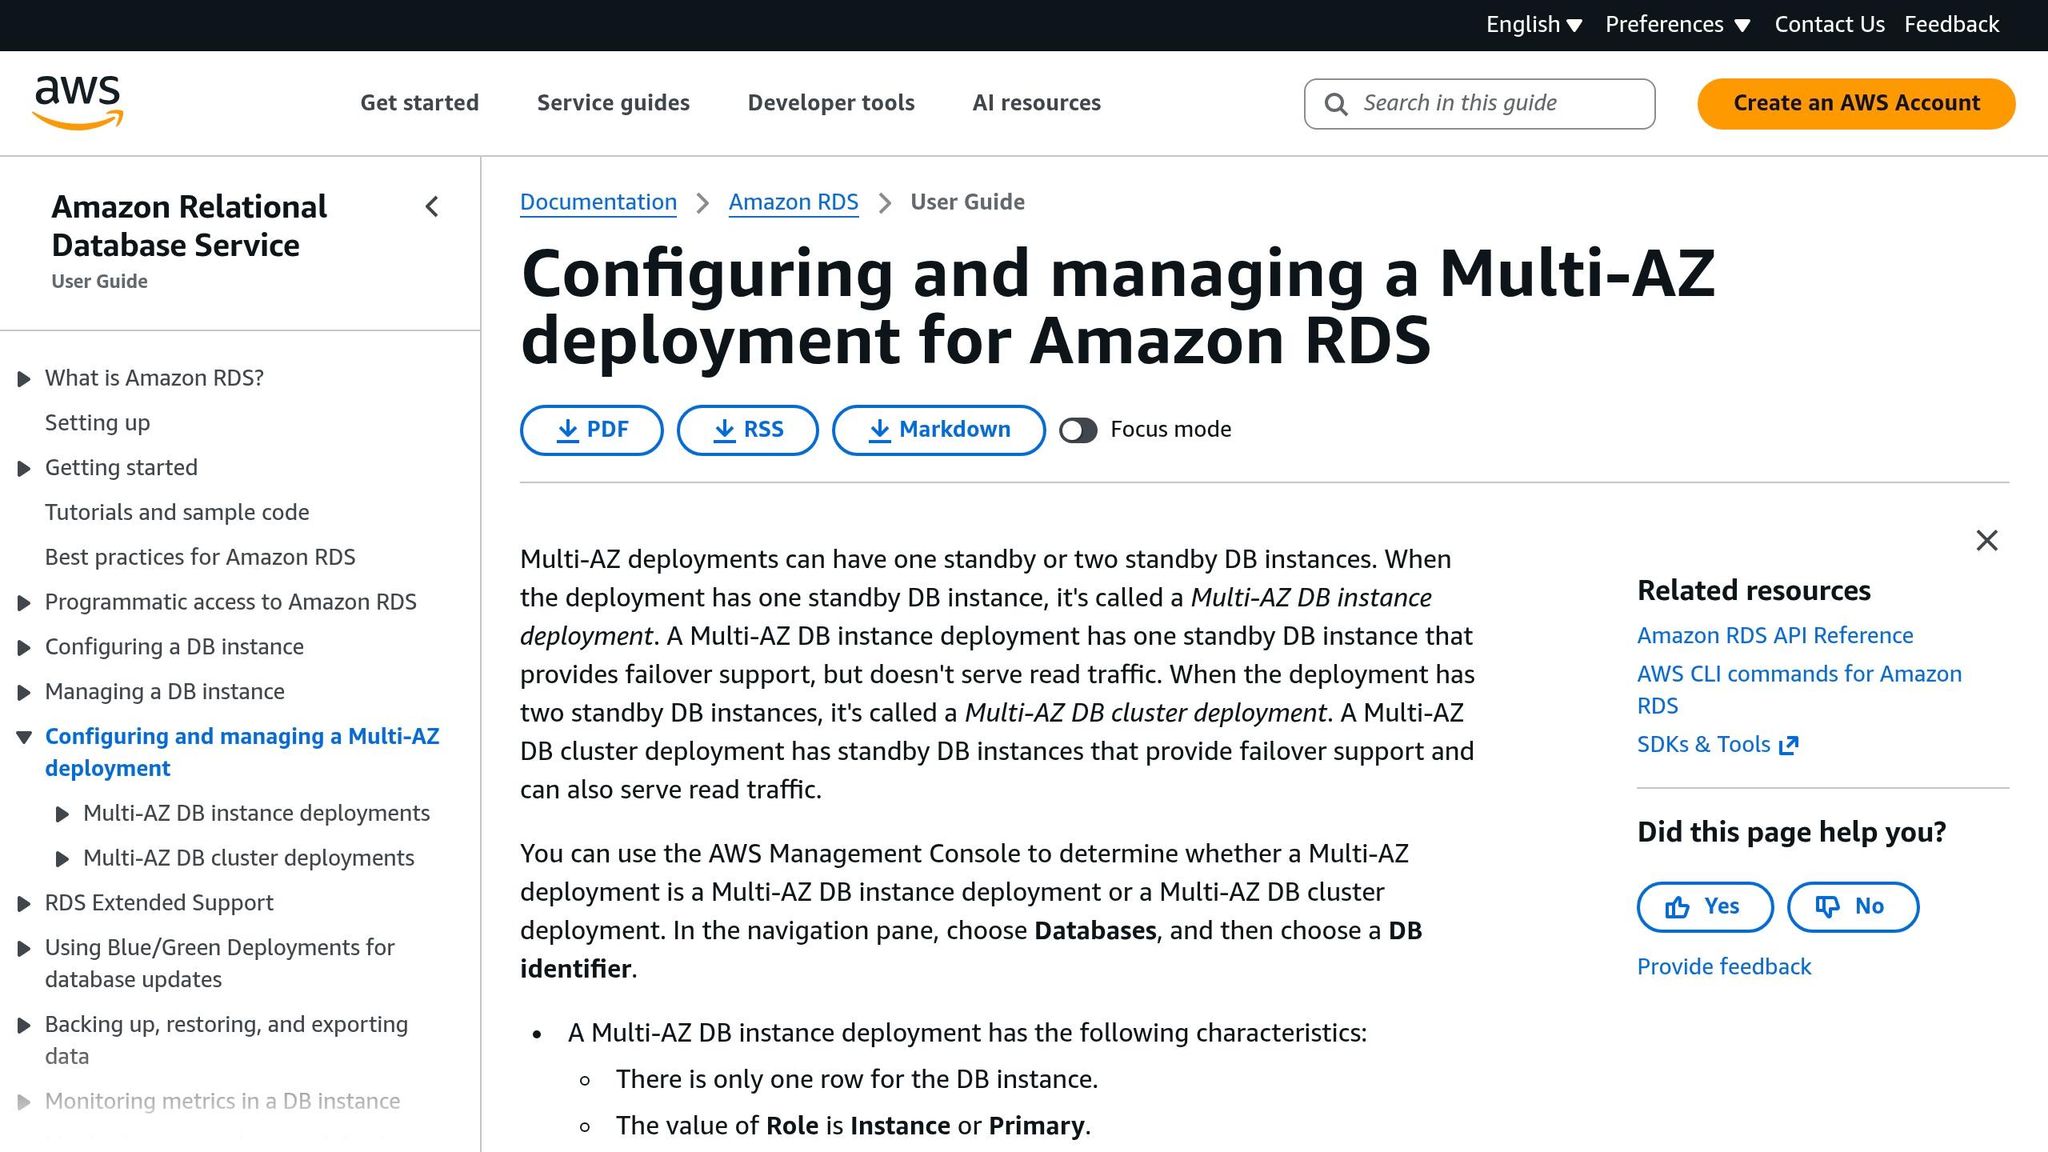Screen dimensions: 2048x1152
Task: Click the search magnifier icon
Action: pyautogui.click(x=1335, y=104)
